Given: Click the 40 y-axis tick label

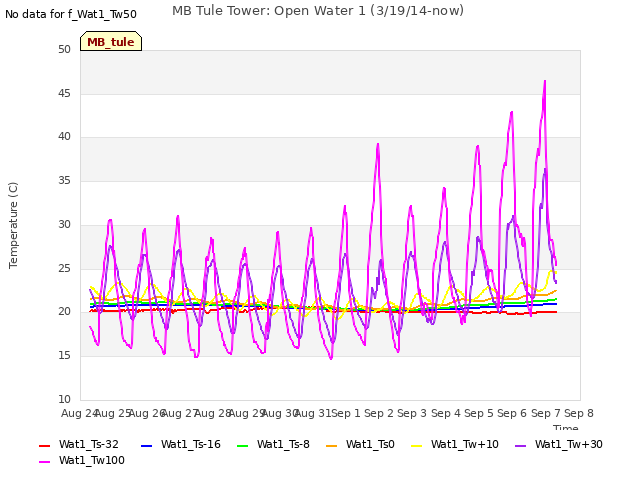Looking at the screenshot, I should click(64, 137).
